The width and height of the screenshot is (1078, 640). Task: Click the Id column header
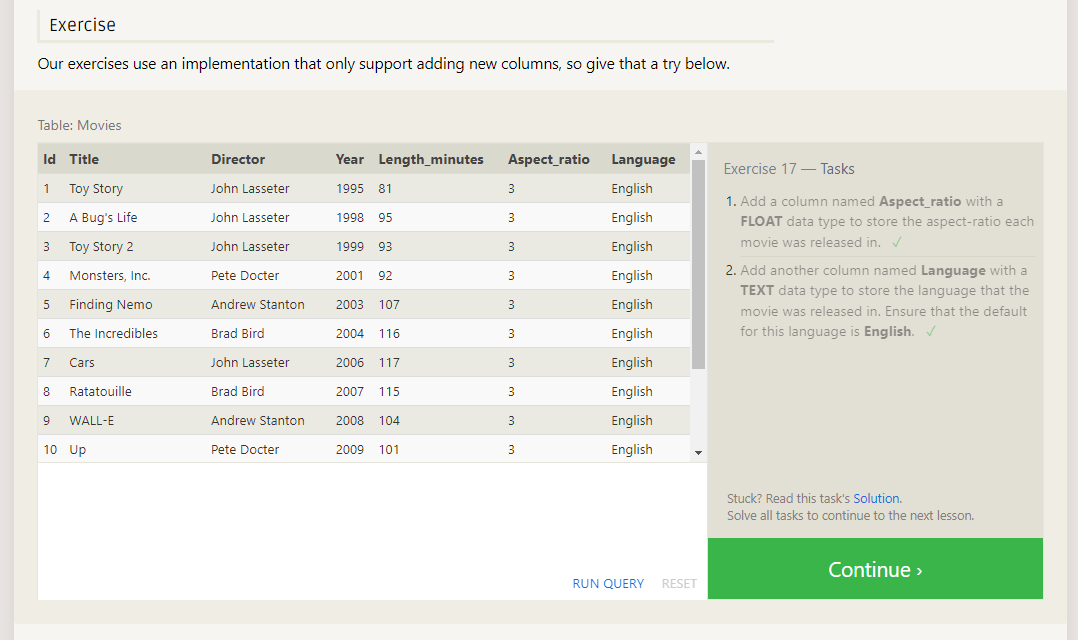(x=50, y=159)
